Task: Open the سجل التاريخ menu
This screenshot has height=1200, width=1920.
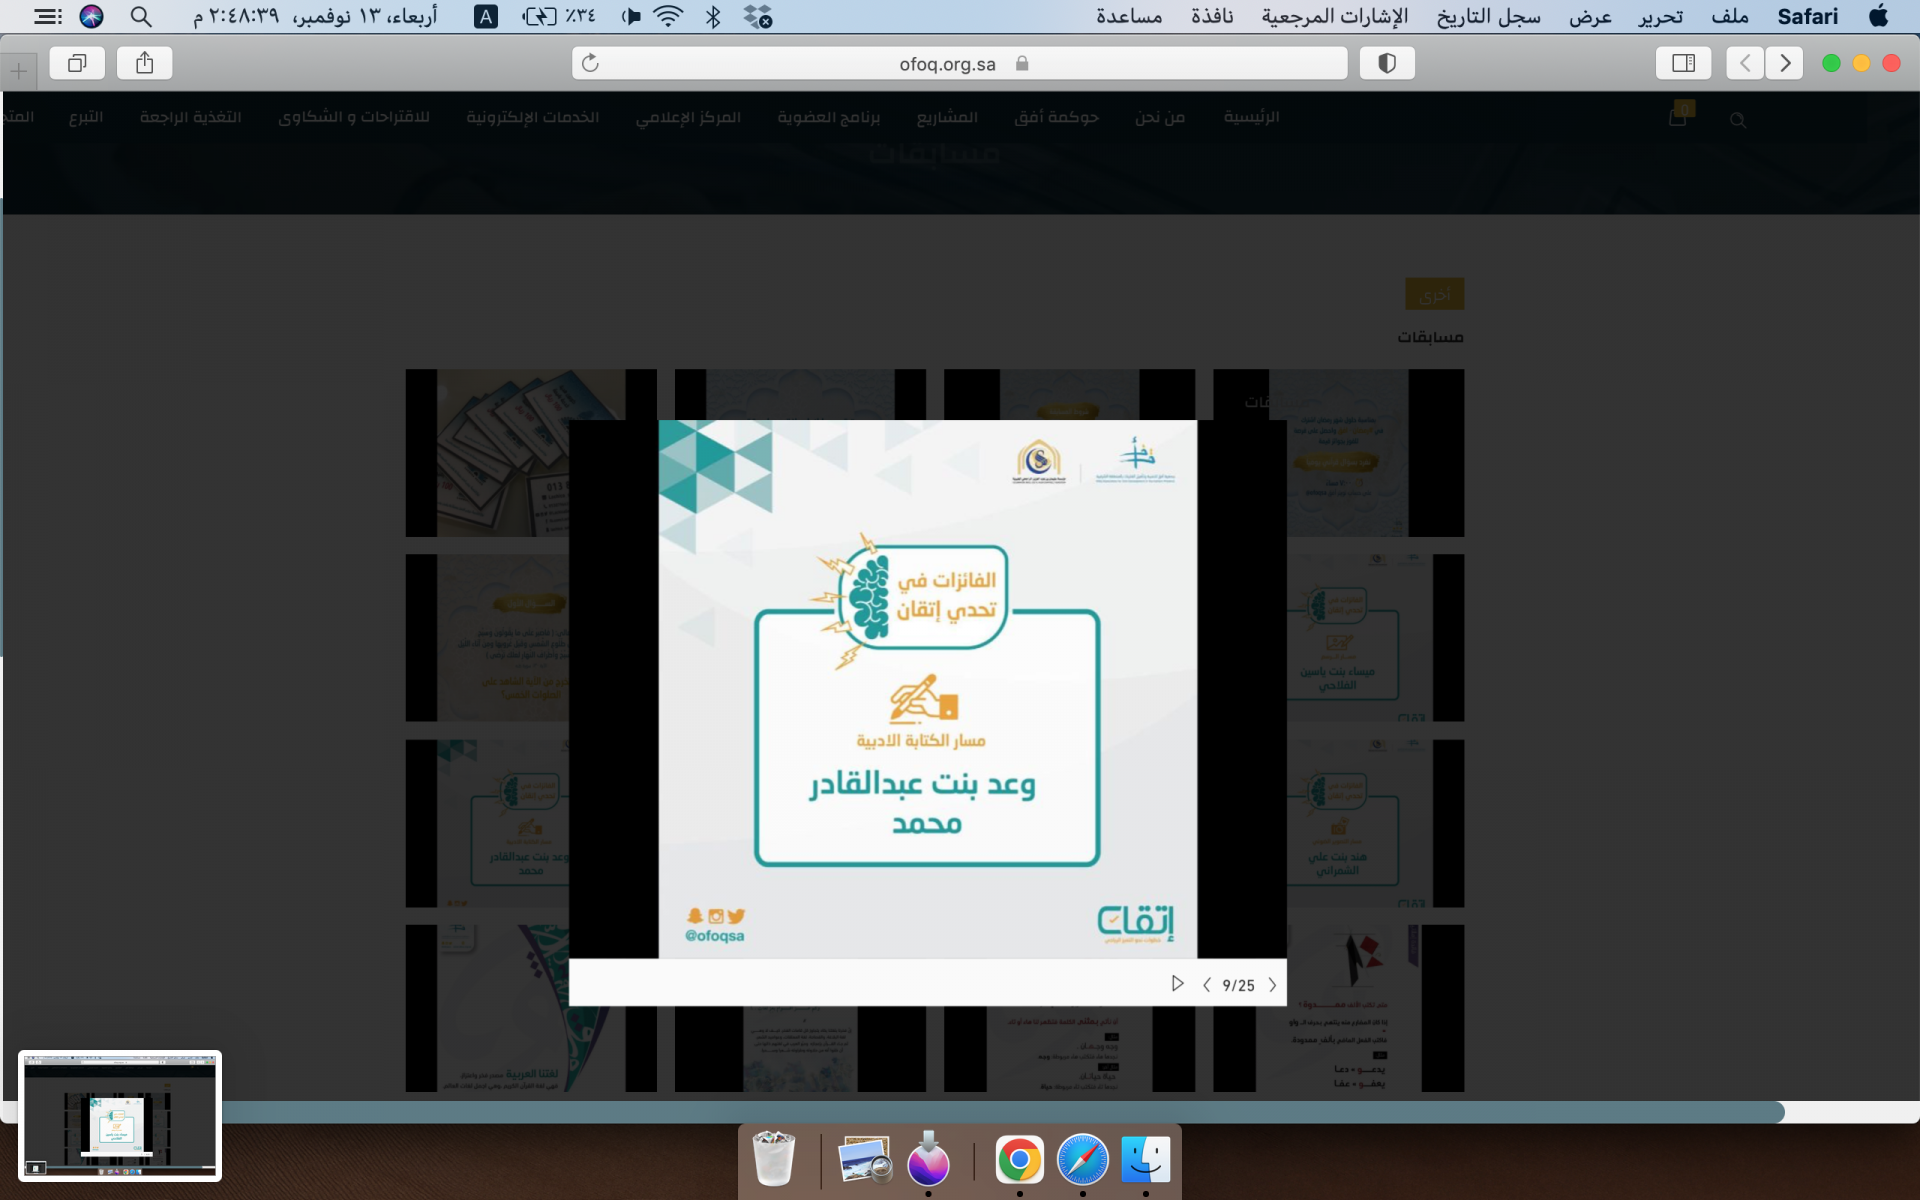Action: click(1488, 16)
